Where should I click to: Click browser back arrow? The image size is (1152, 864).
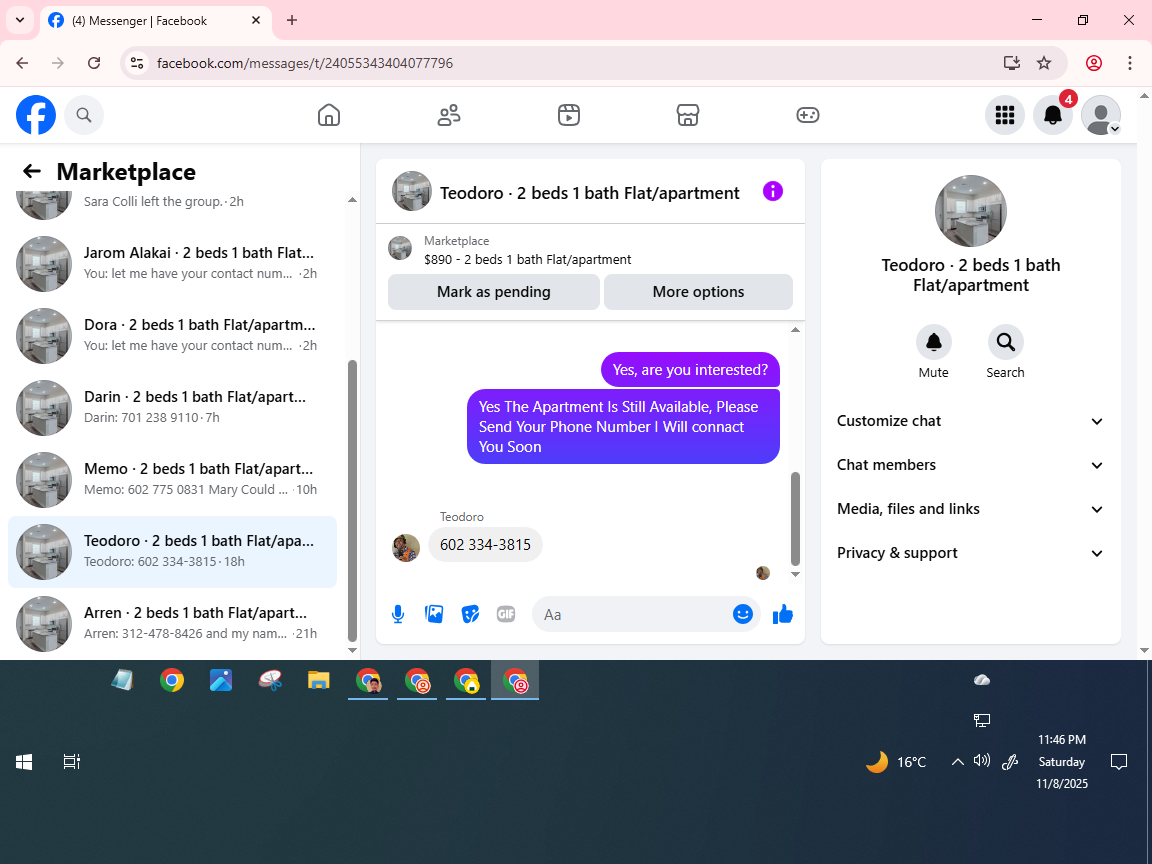pyautogui.click(x=22, y=63)
